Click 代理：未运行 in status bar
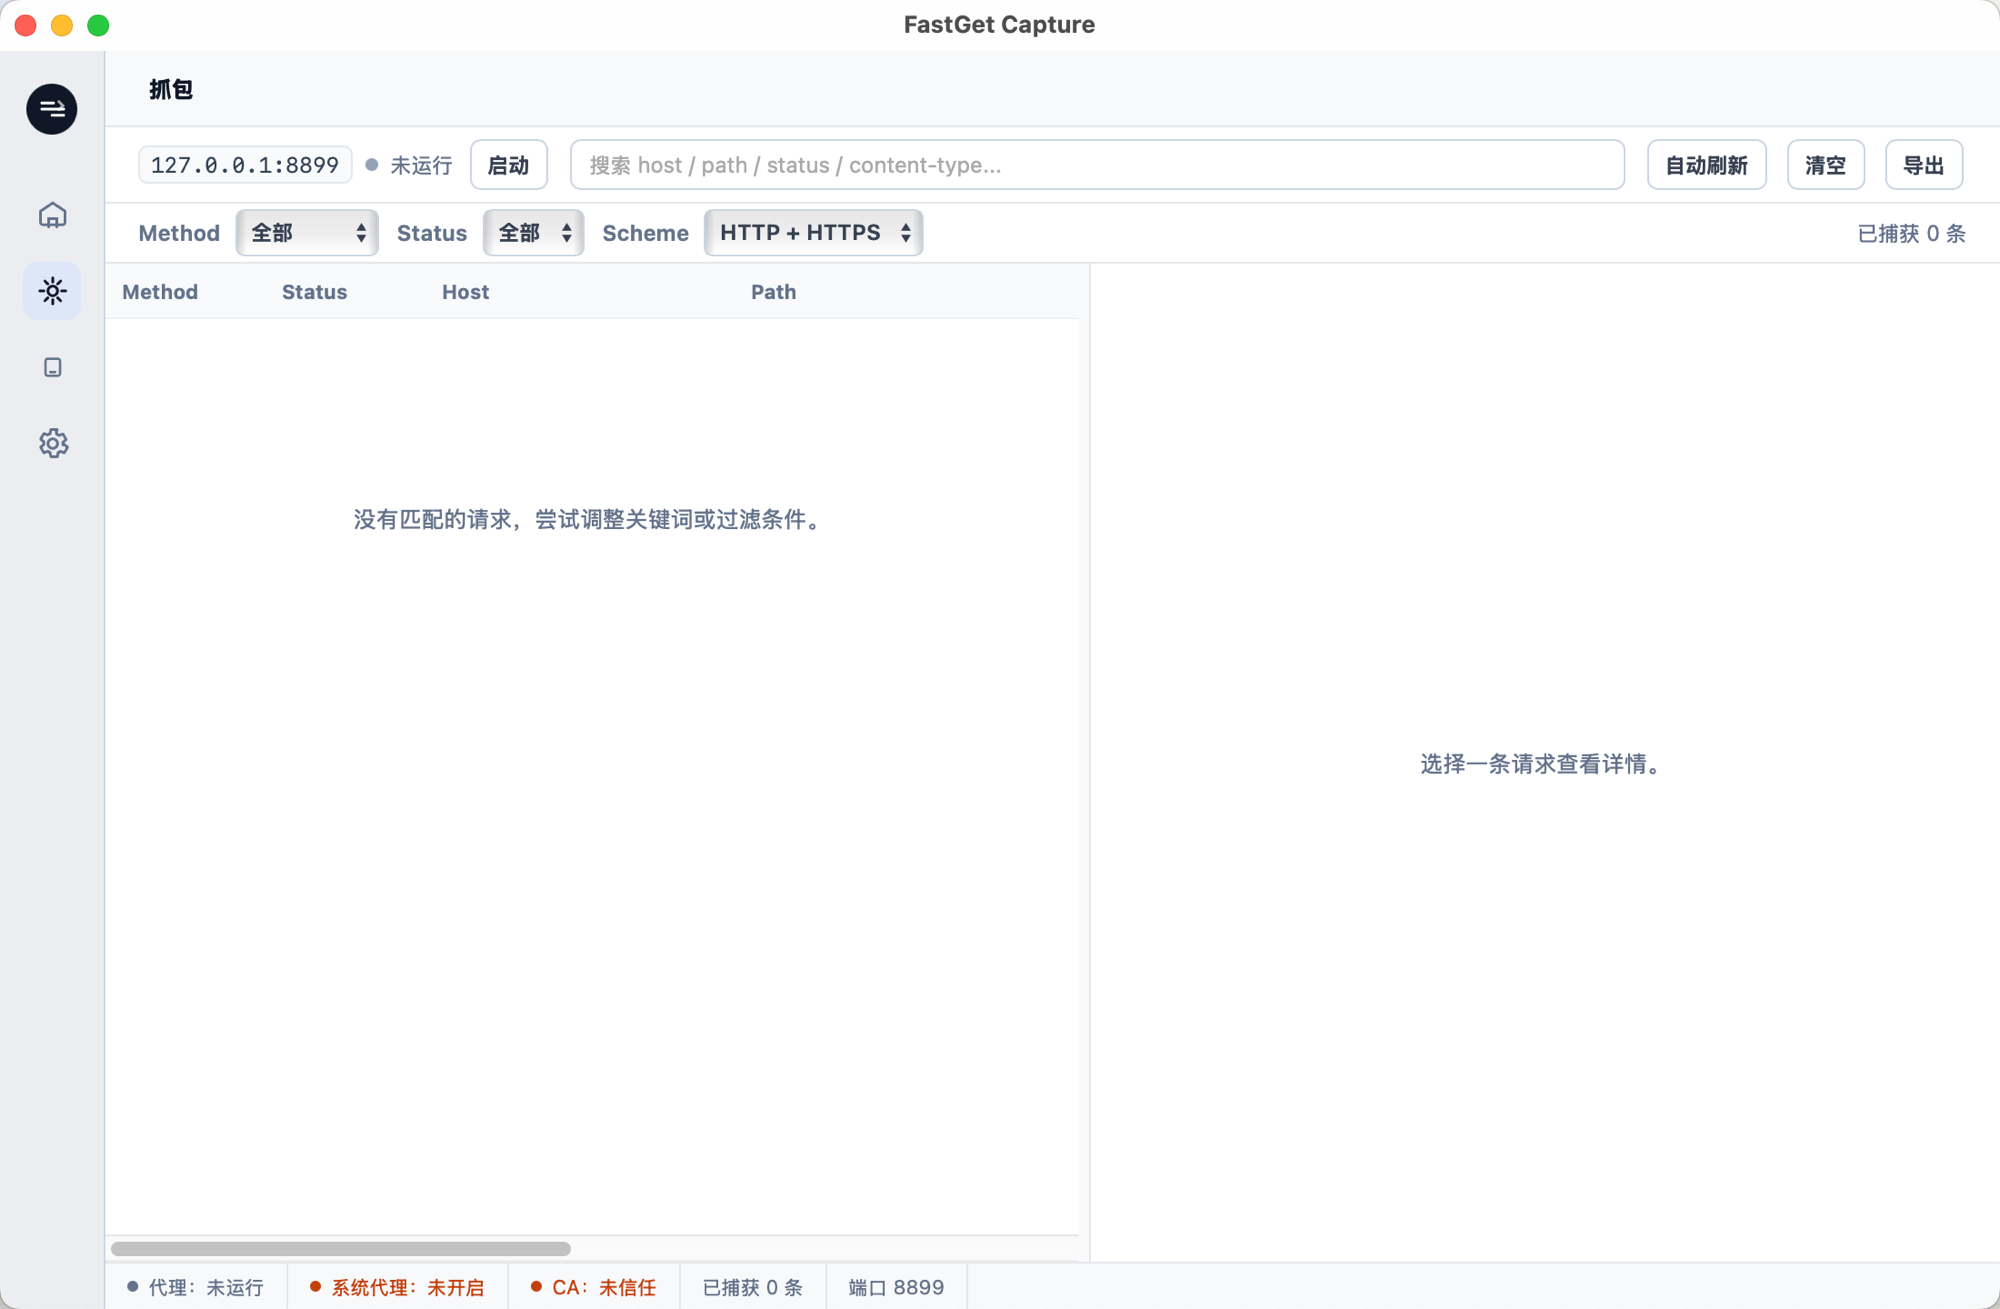The height and width of the screenshot is (1309, 2000). point(196,1288)
